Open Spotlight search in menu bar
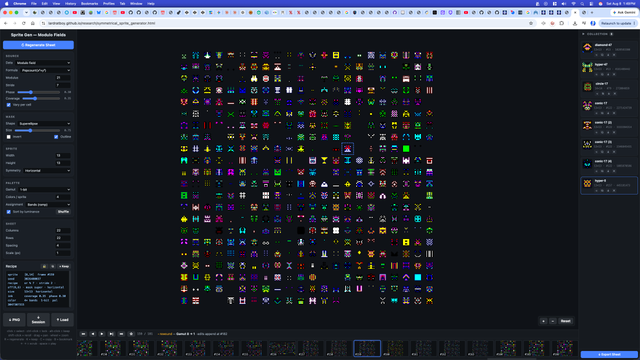The height and width of the screenshot is (360, 640). (582, 3)
